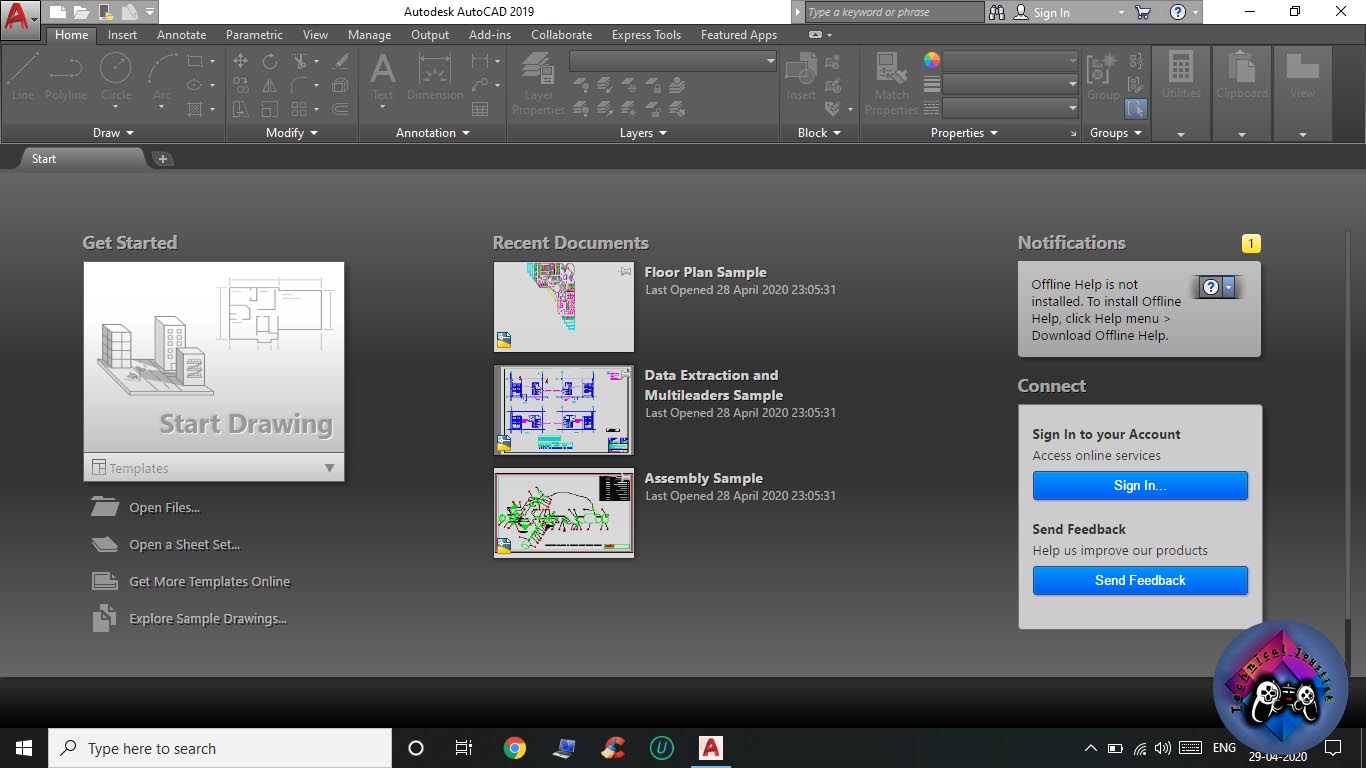Expand the Layers panel
Screen dimensions: 1366x768
[x=643, y=132]
